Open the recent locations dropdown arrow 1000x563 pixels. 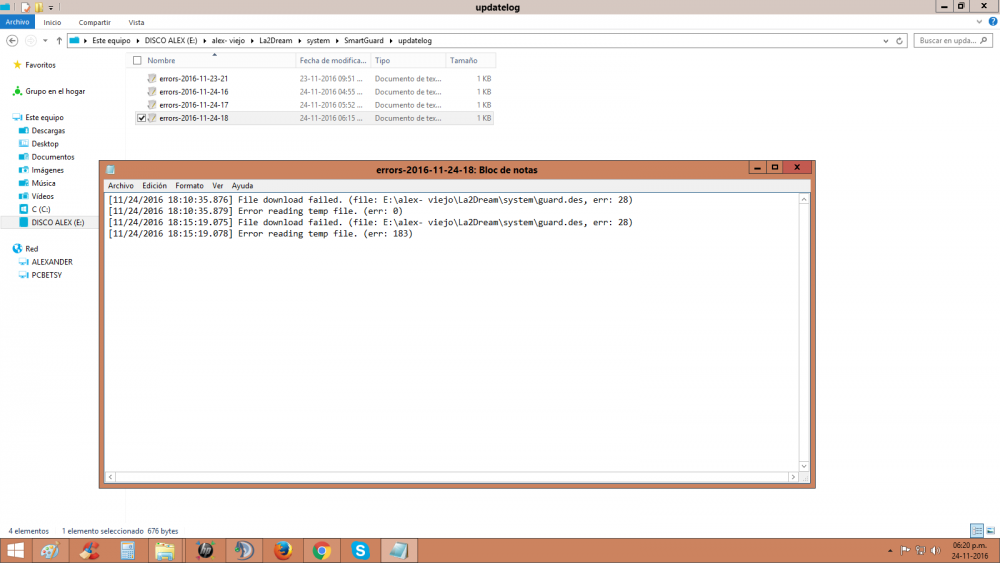[46, 41]
